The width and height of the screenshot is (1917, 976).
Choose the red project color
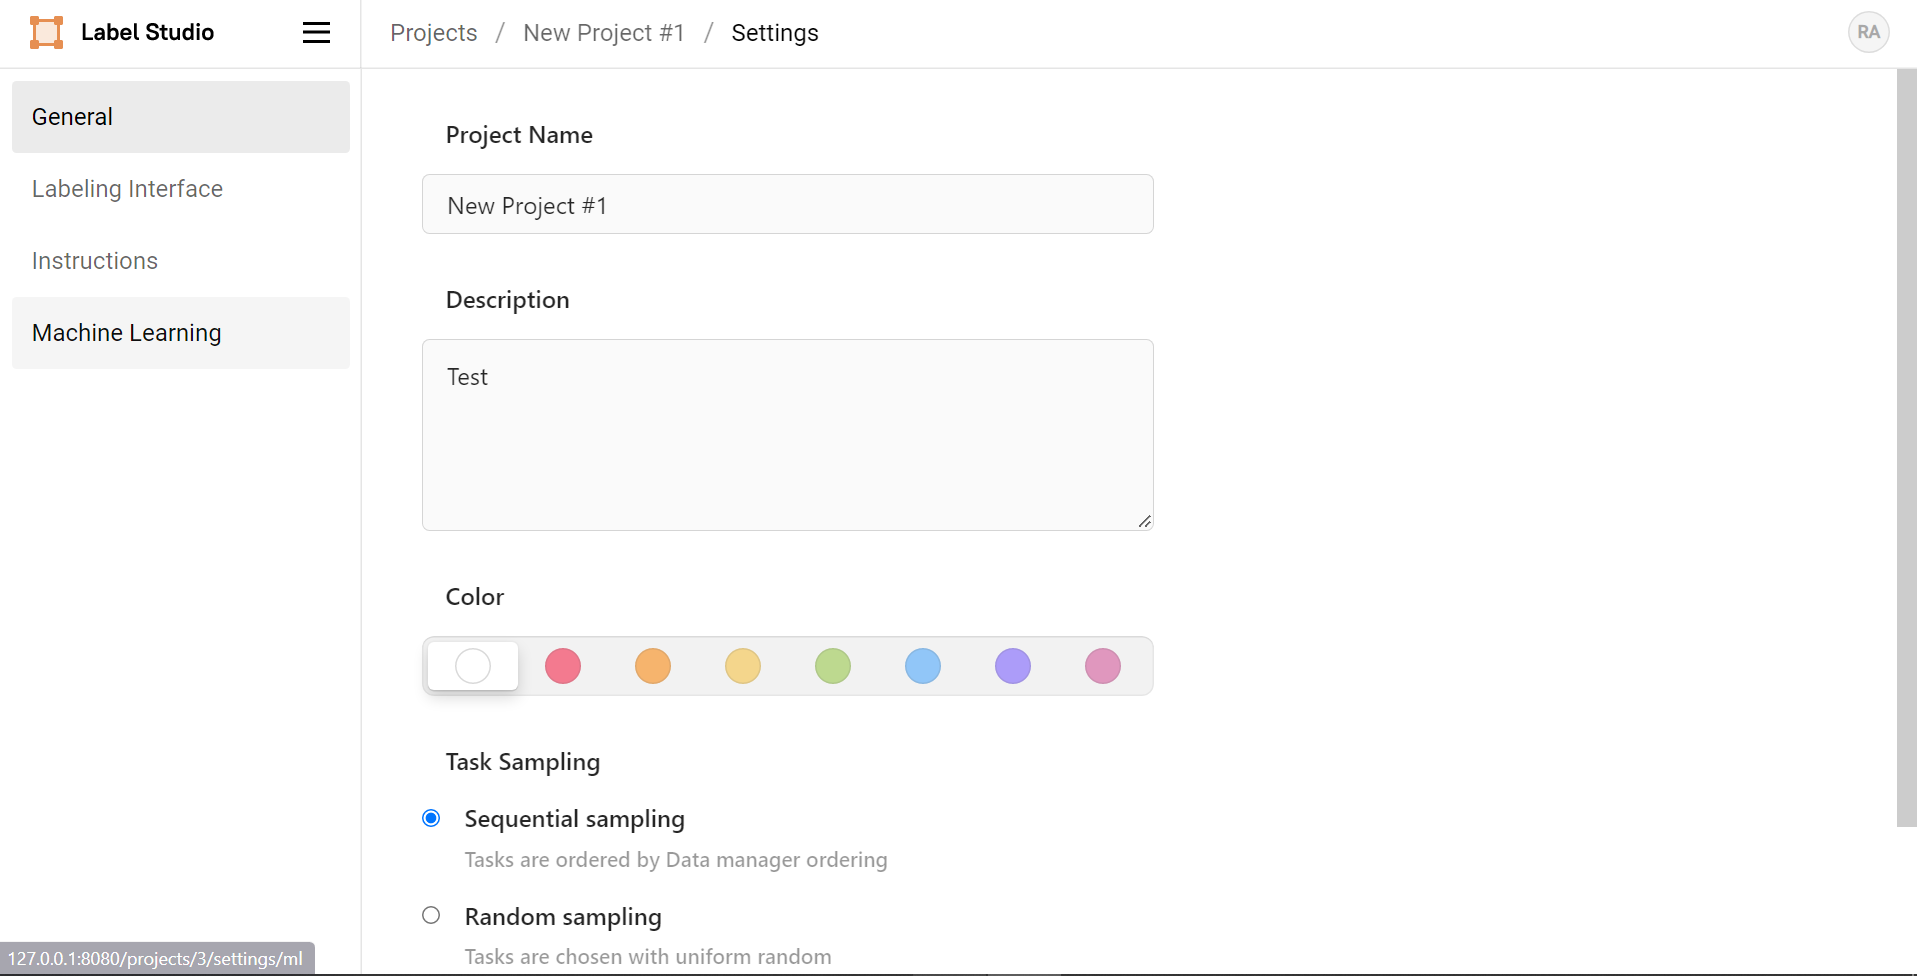coord(563,666)
